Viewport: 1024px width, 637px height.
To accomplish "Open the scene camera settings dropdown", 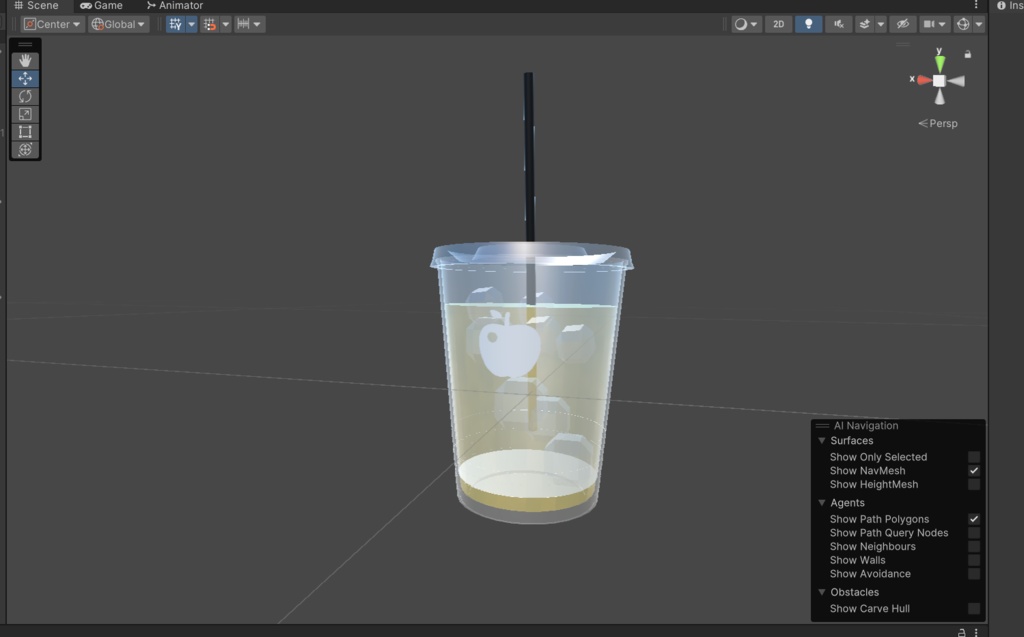I will point(934,24).
